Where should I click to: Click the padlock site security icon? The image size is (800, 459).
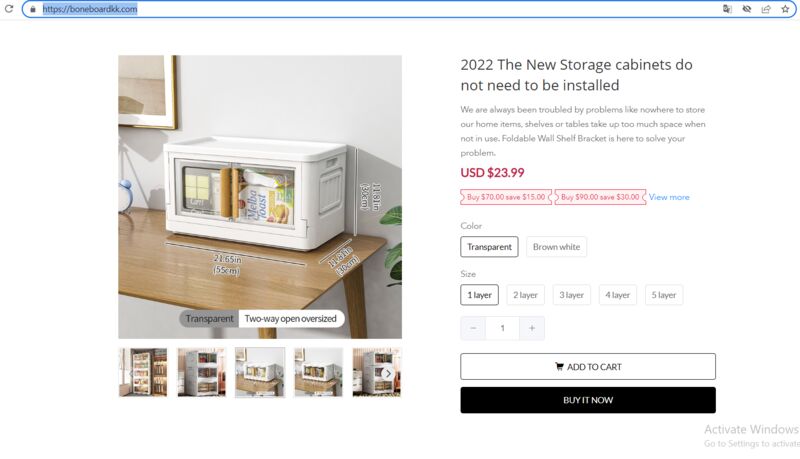tap(33, 9)
